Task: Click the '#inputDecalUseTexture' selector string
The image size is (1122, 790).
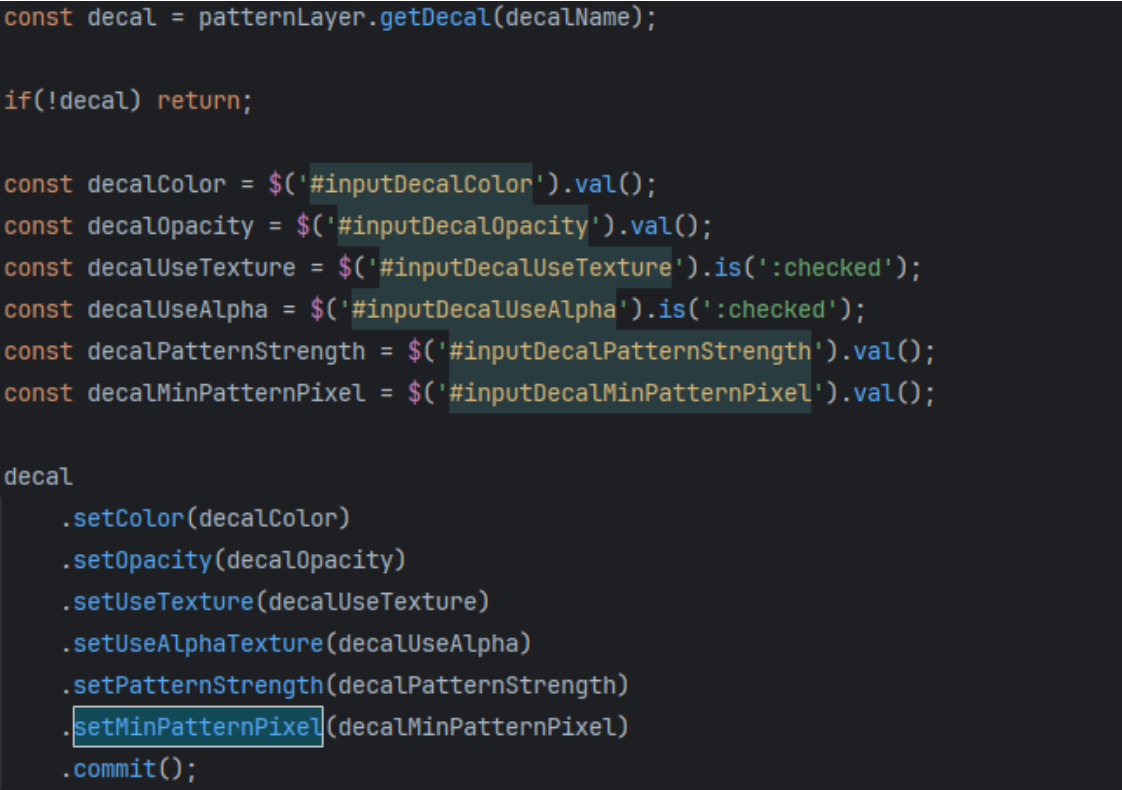Action: pos(526,268)
